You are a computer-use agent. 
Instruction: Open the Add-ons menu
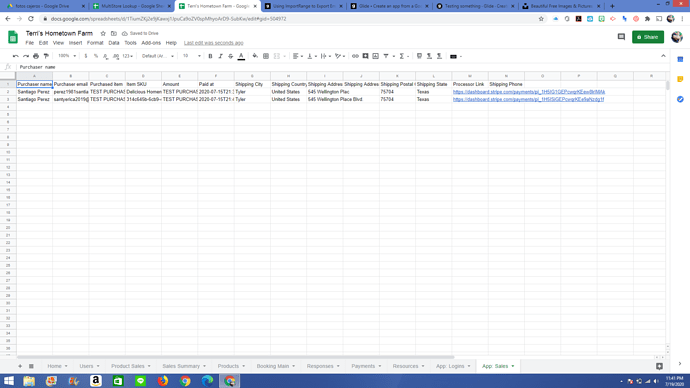[151, 43]
